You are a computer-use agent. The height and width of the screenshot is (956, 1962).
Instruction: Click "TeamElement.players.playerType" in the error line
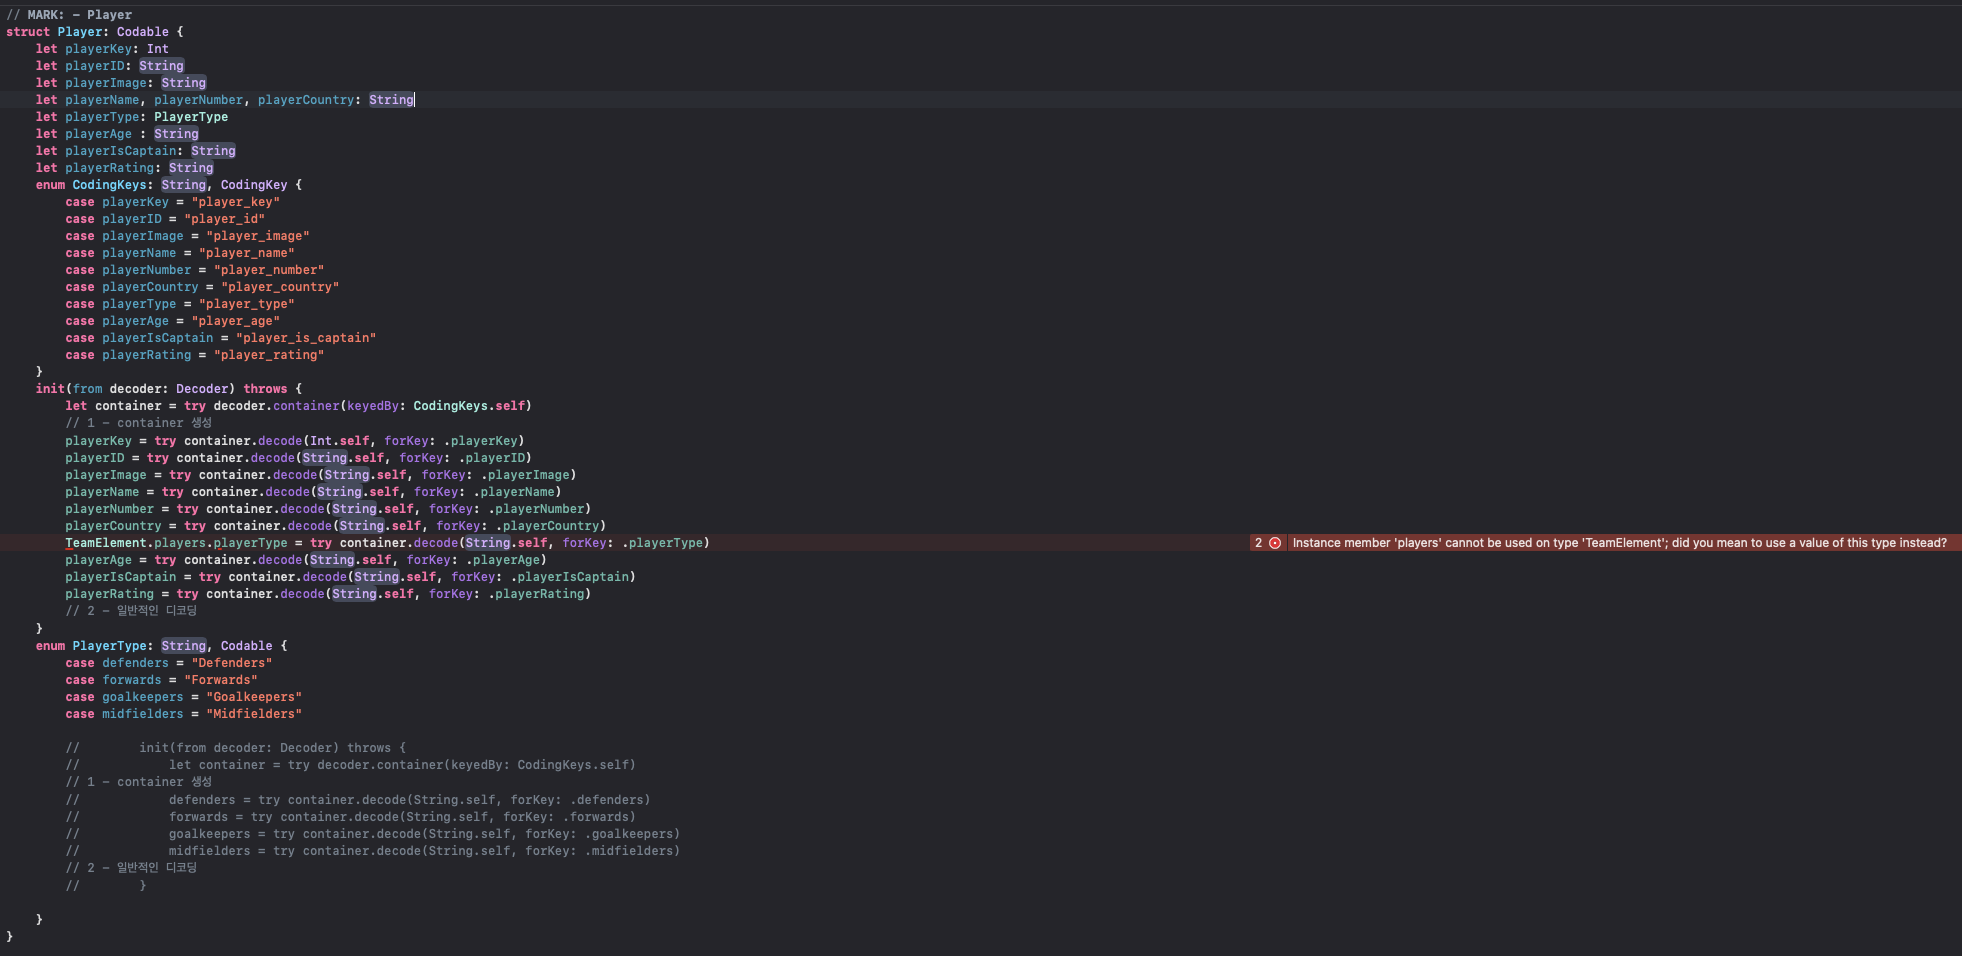coord(176,543)
